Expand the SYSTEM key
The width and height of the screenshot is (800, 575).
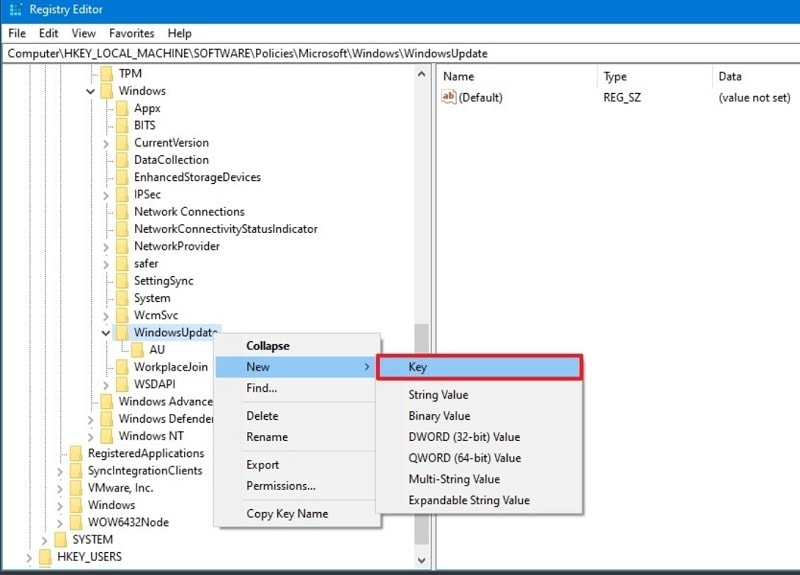pos(44,540)
